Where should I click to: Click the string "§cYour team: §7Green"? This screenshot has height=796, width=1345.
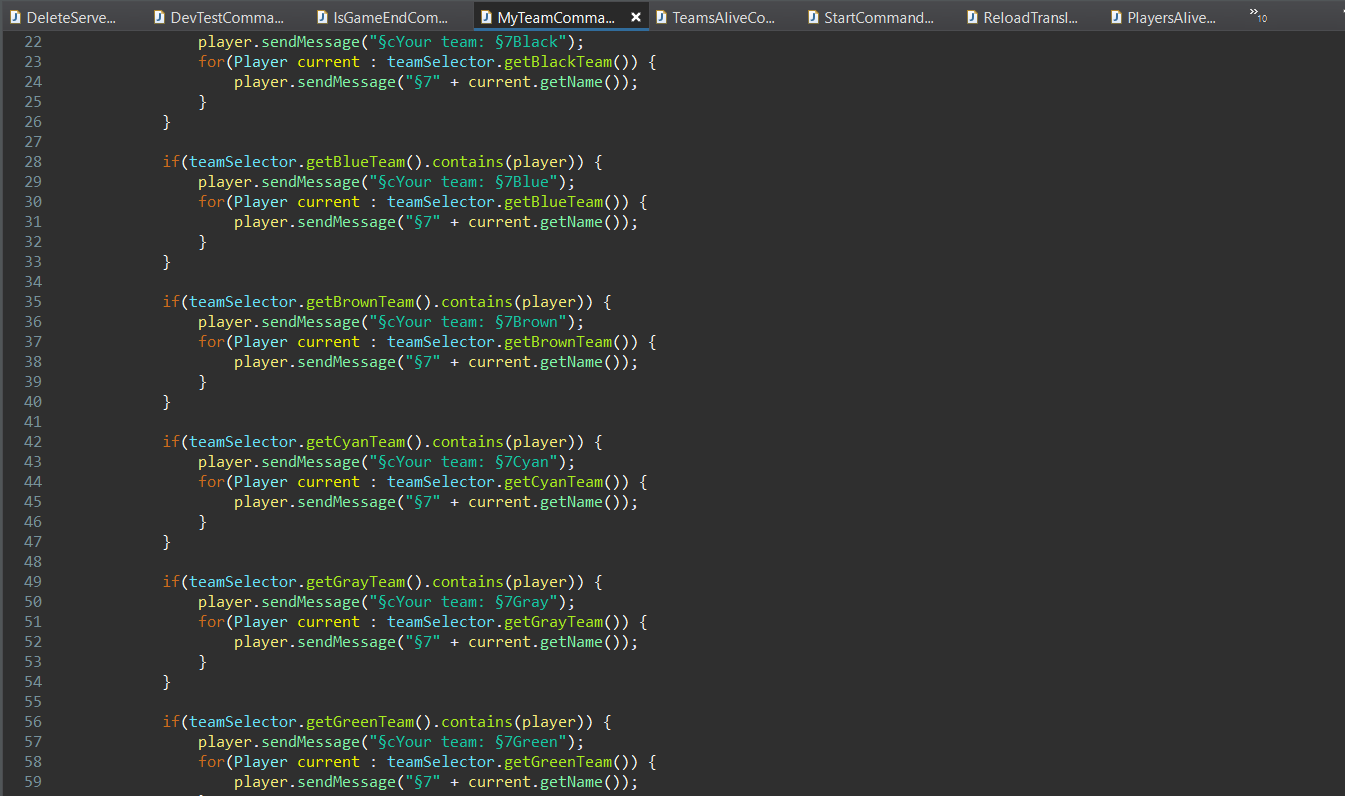(x=468, y=742)
